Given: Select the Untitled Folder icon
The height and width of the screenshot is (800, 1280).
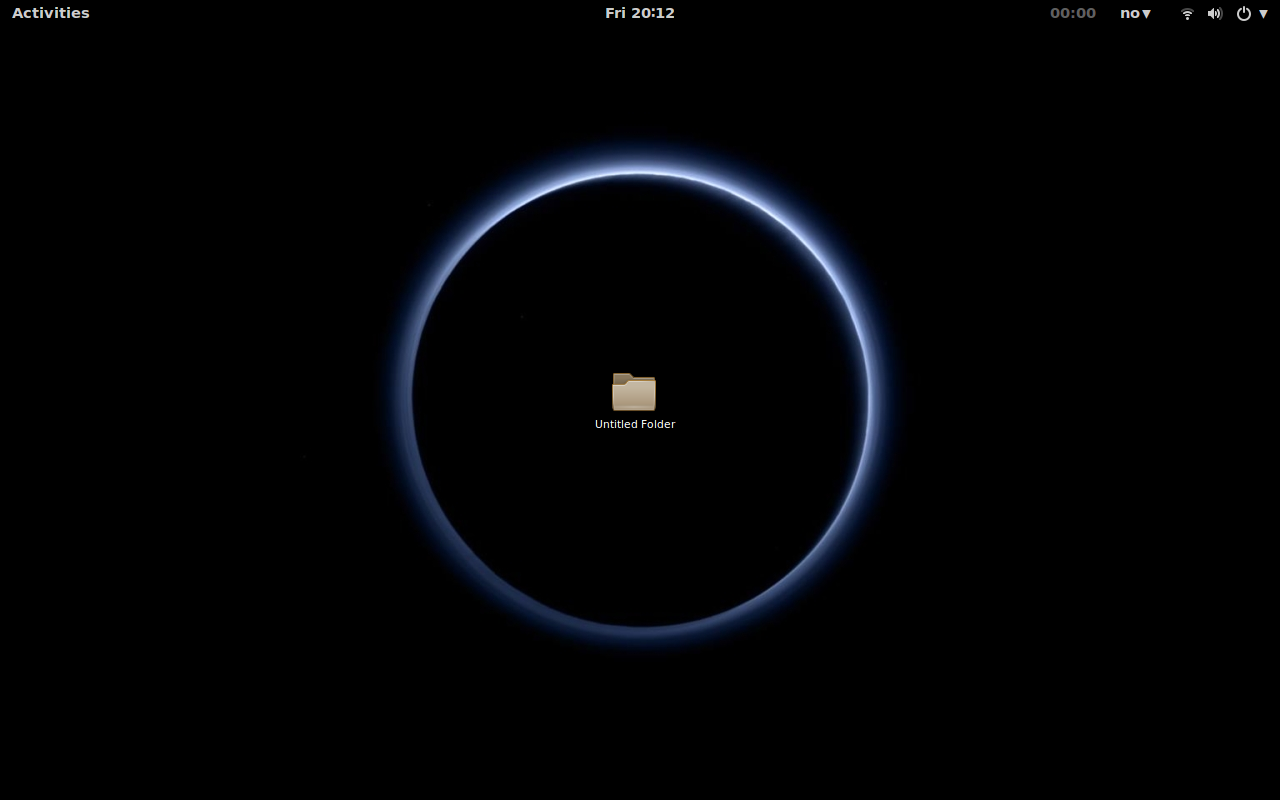Looking at the screenshot, I should [634, 392].
